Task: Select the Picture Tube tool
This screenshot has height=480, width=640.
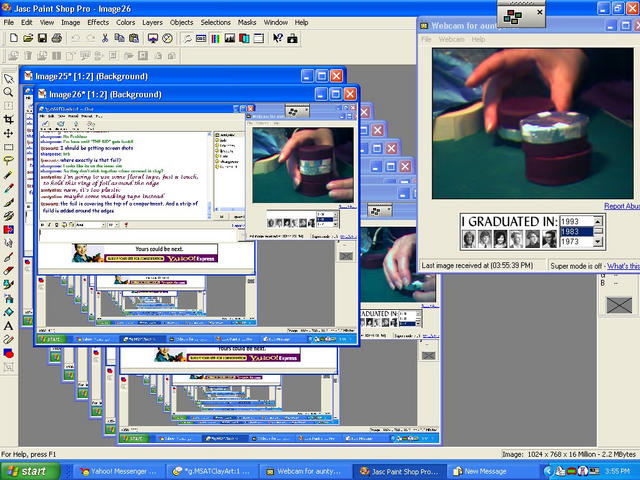Action: pyautogui.click(x=8, y=284)
